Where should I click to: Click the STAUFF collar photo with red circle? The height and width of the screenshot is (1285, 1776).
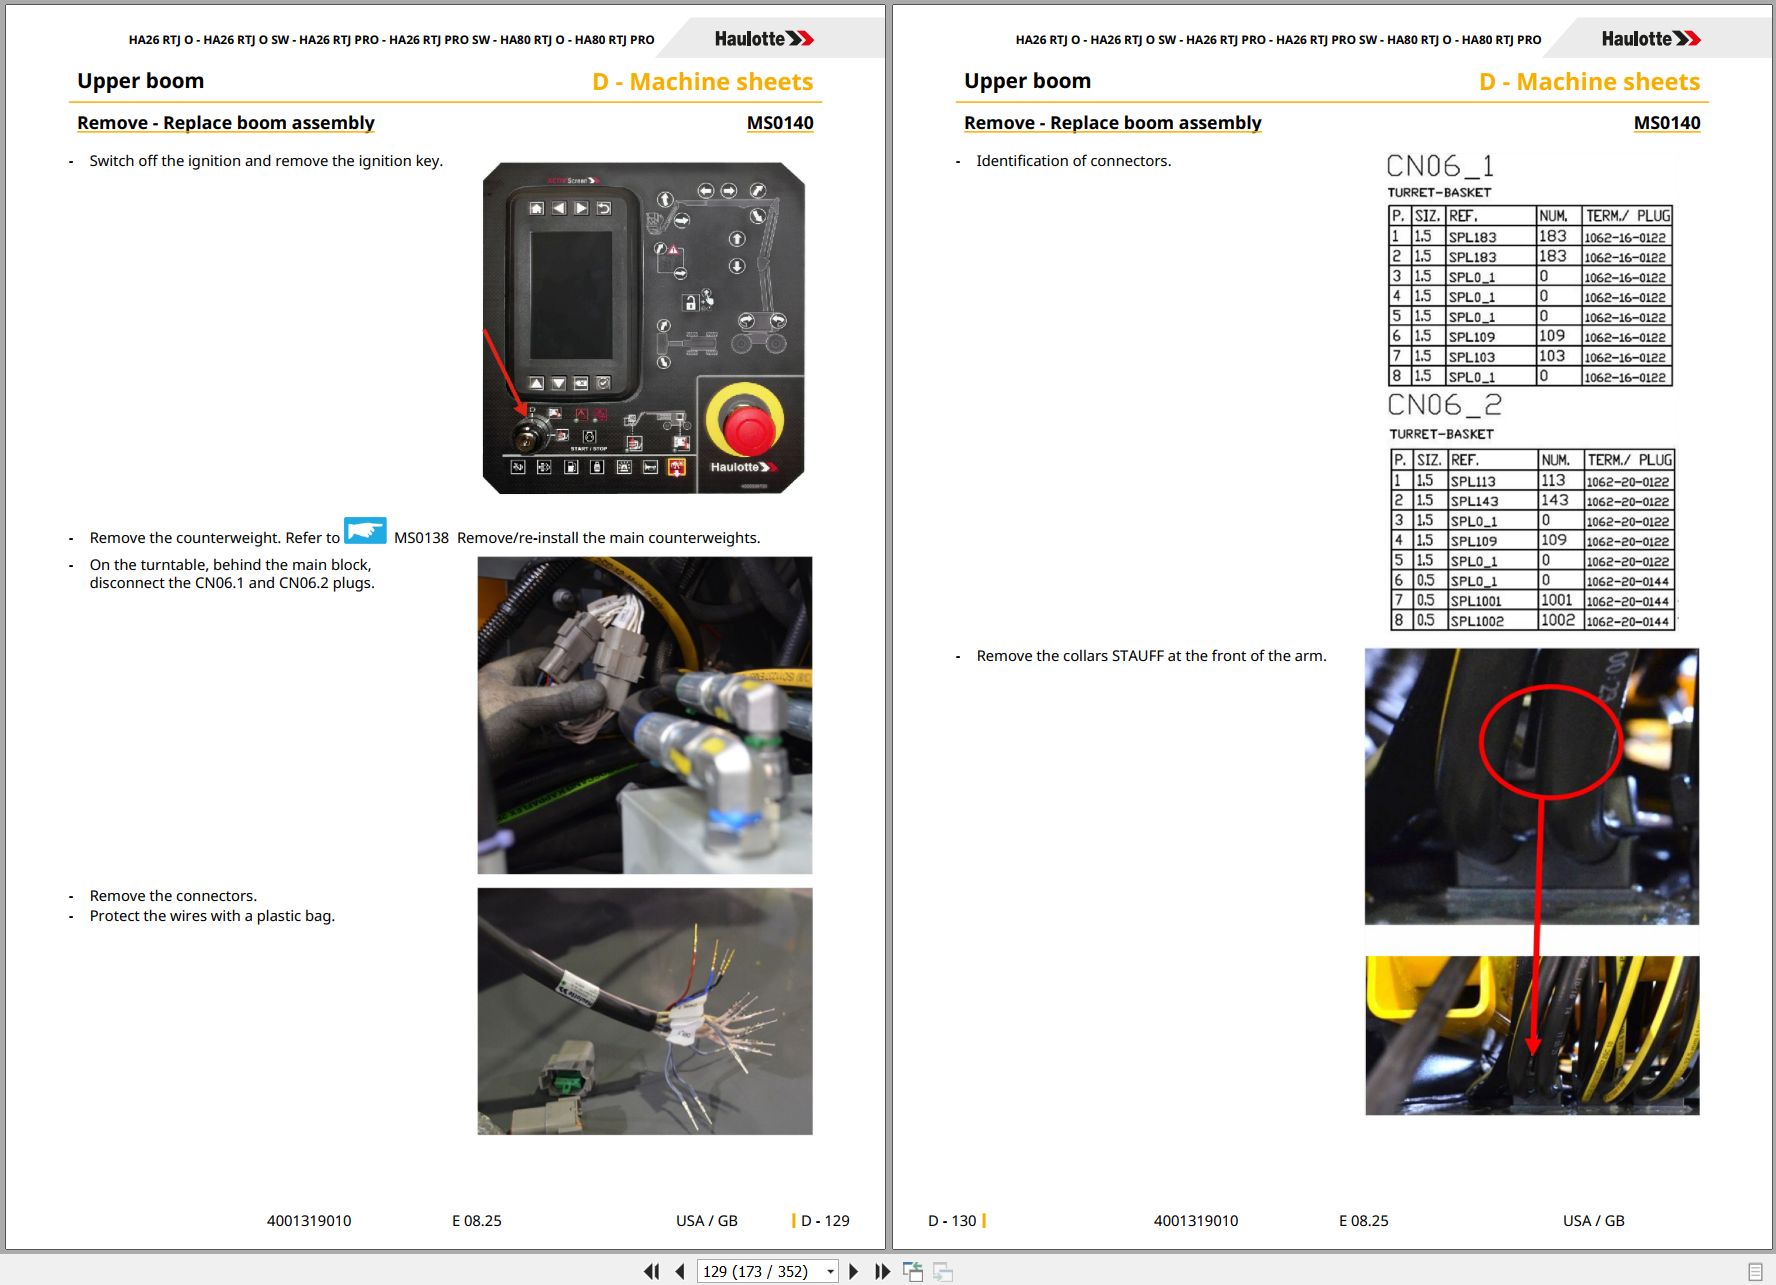(x=1532, y=786)
